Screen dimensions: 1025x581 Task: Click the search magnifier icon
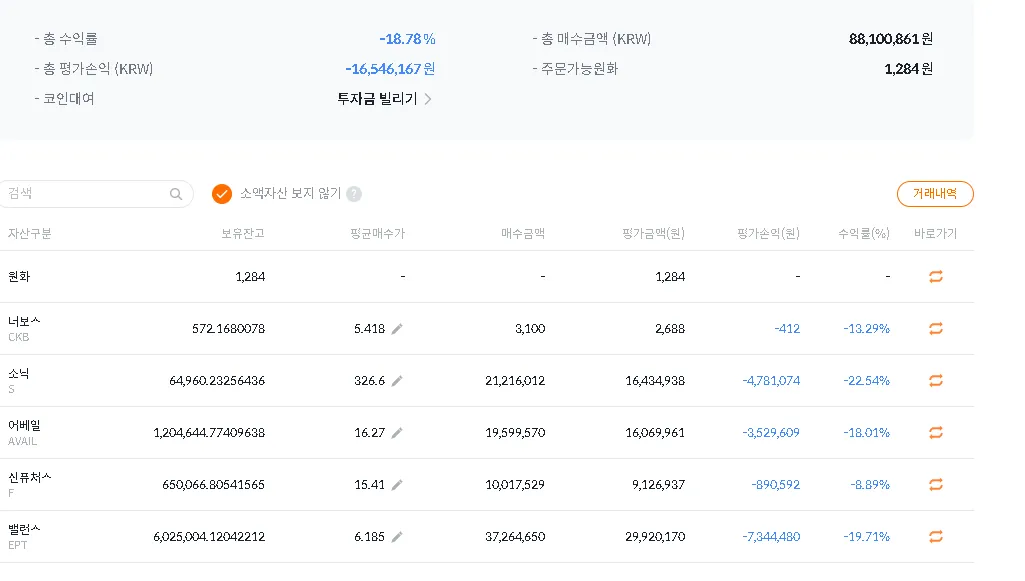coord(176,194)
